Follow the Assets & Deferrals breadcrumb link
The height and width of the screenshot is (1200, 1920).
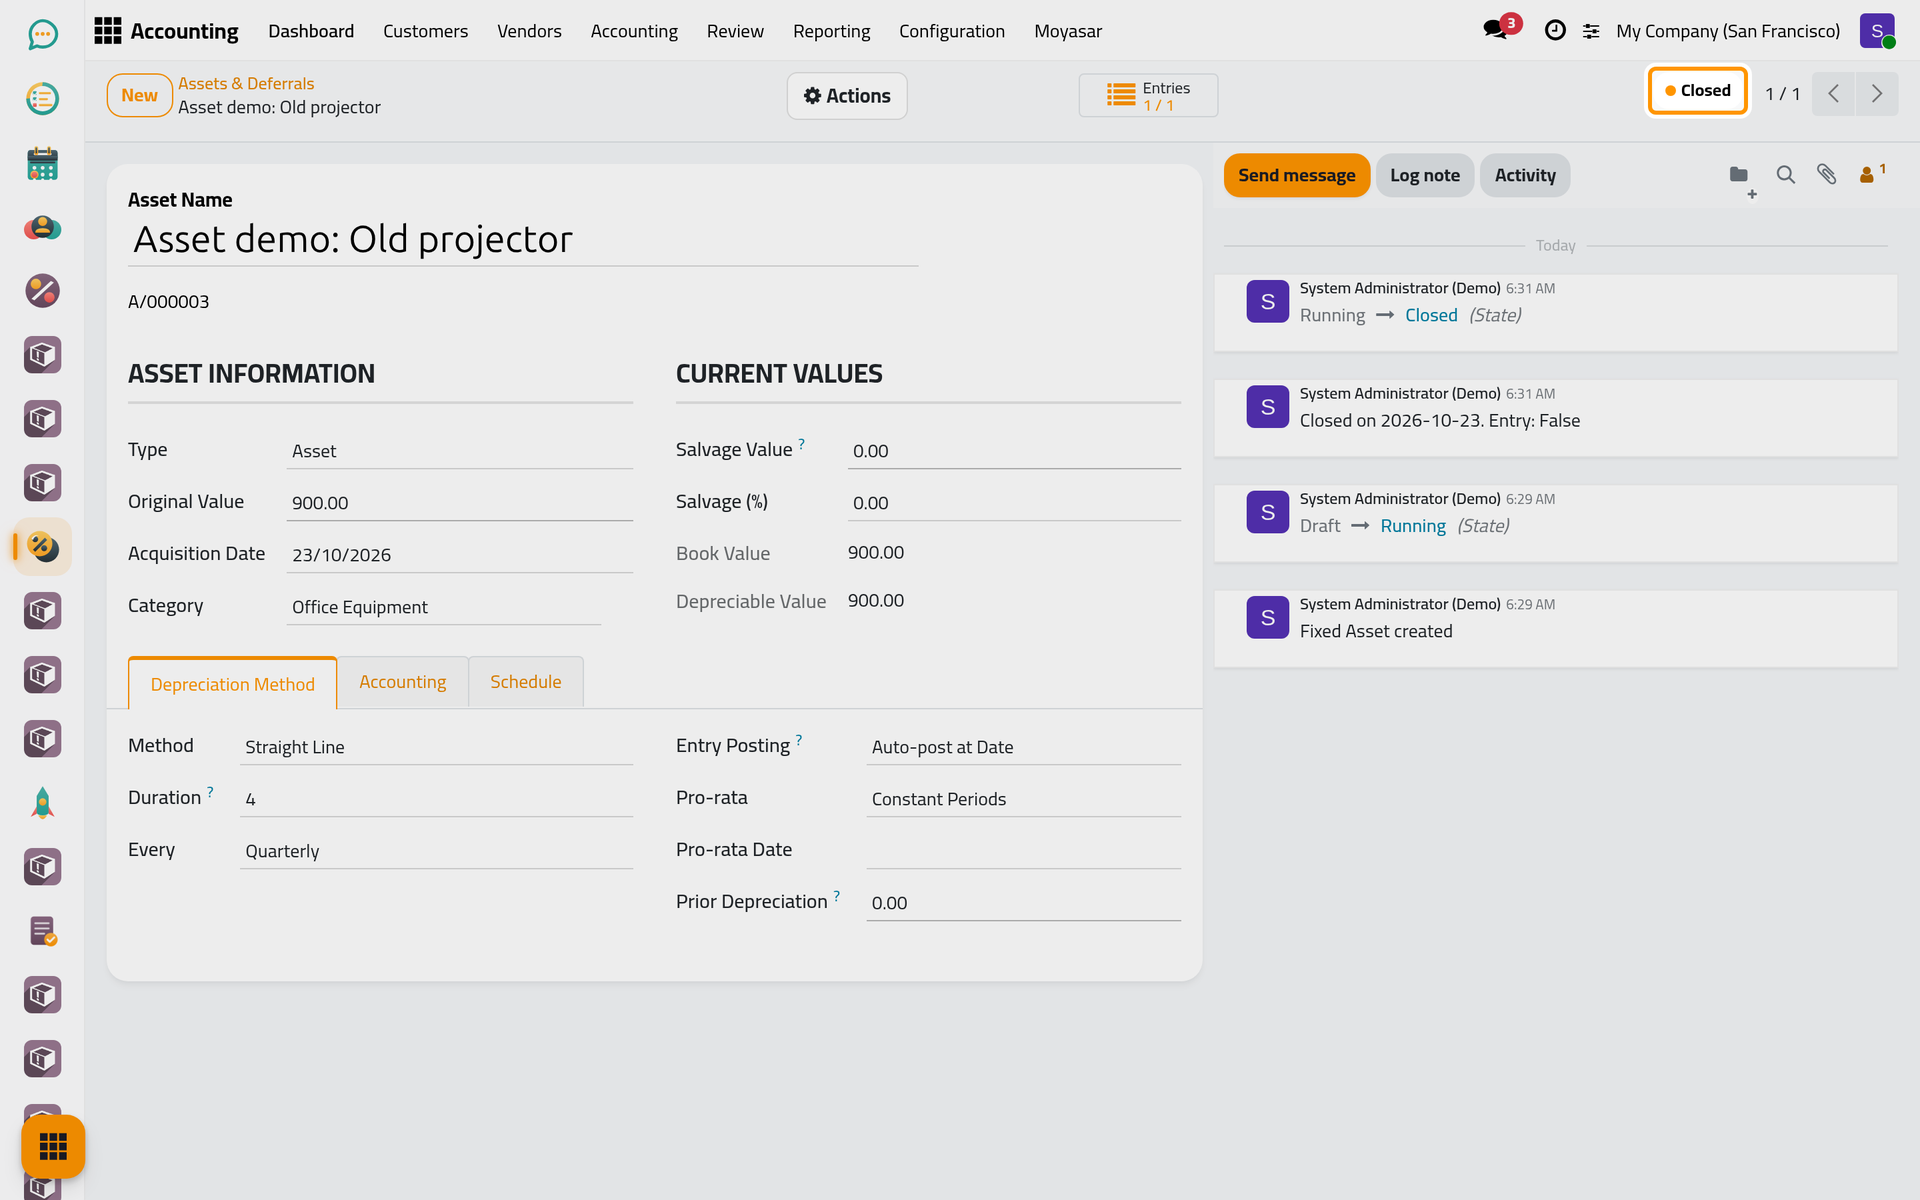[x=246, y=83]
